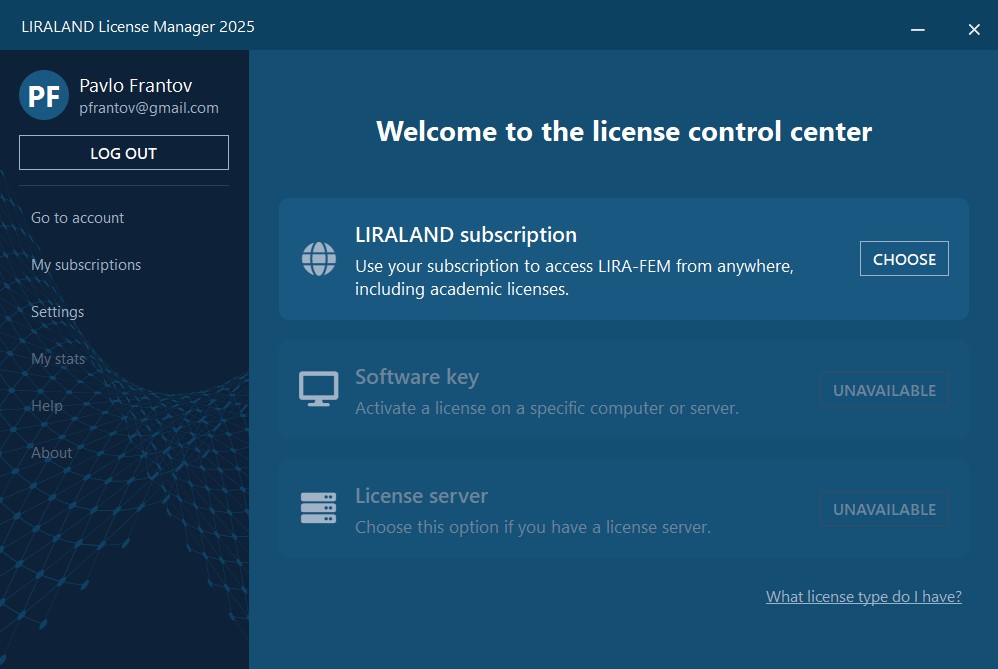Image resolution: width=998 pixels, height=669 pixels.
Task: Click the LIRALAND subscription card title
Action: [x=466, y=235]
